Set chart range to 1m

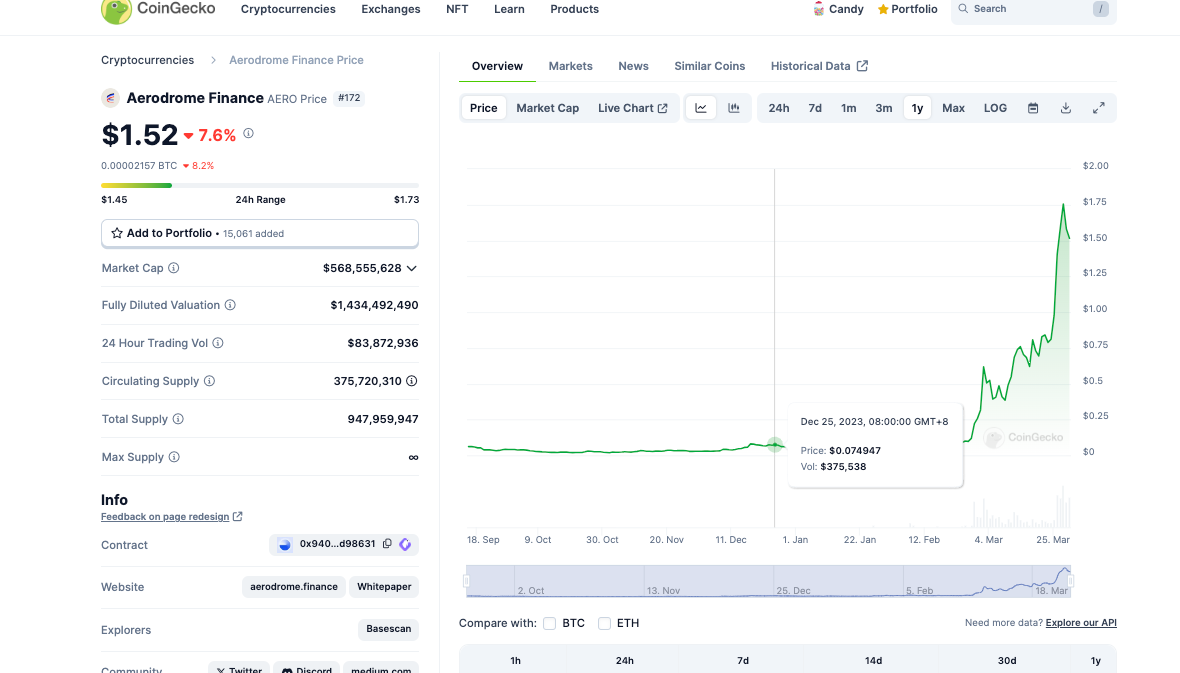coord(848,108)
